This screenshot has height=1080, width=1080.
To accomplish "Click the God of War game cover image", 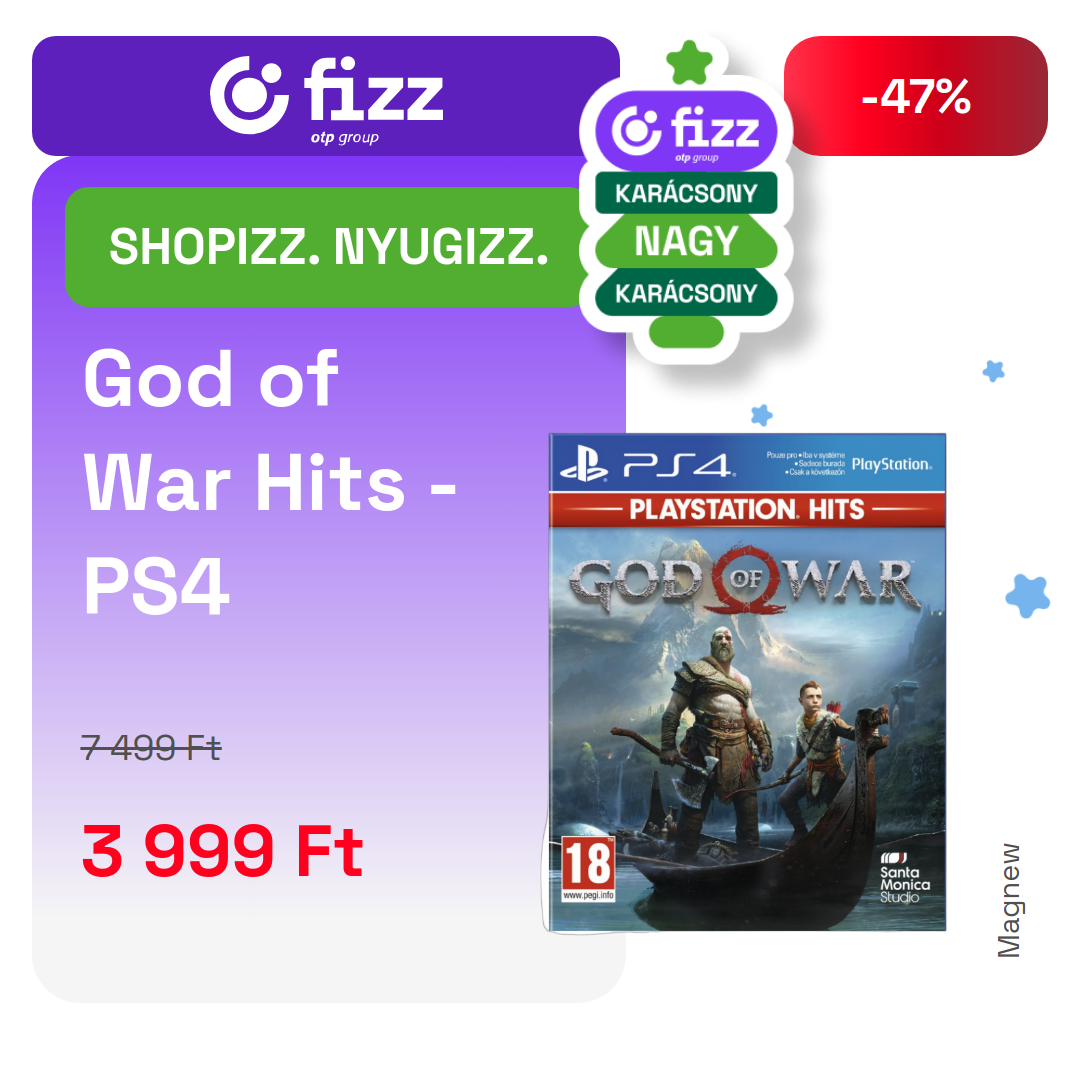I will pyautogui.click(x=747, y=682).
